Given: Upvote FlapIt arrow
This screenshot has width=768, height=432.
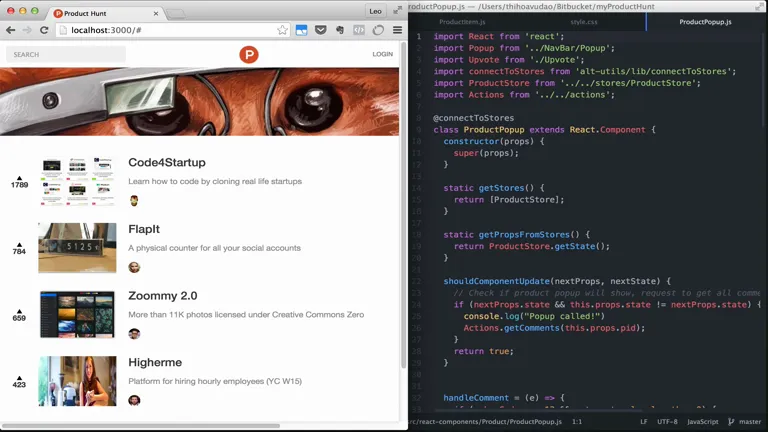Looking at the screenshot, I should [19, 244].
